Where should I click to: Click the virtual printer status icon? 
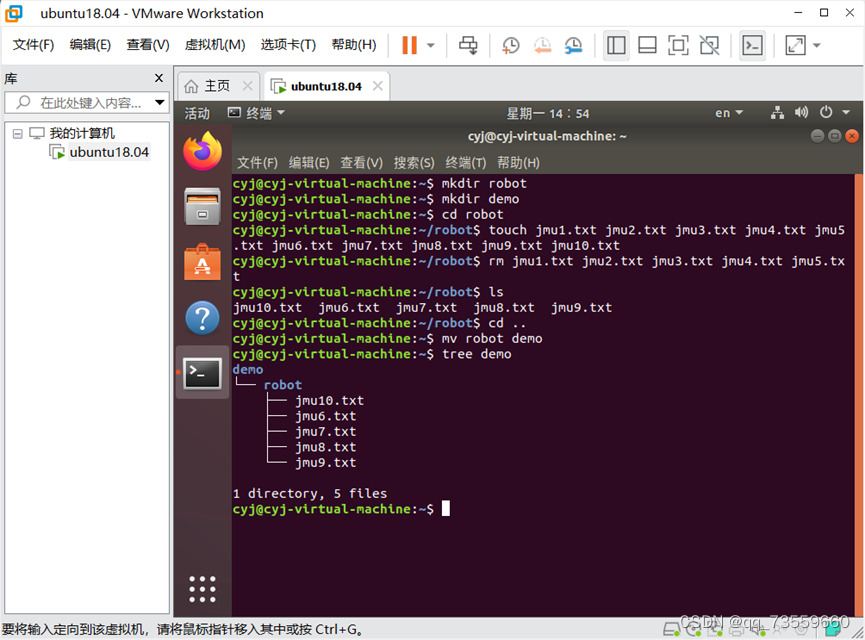735,630
